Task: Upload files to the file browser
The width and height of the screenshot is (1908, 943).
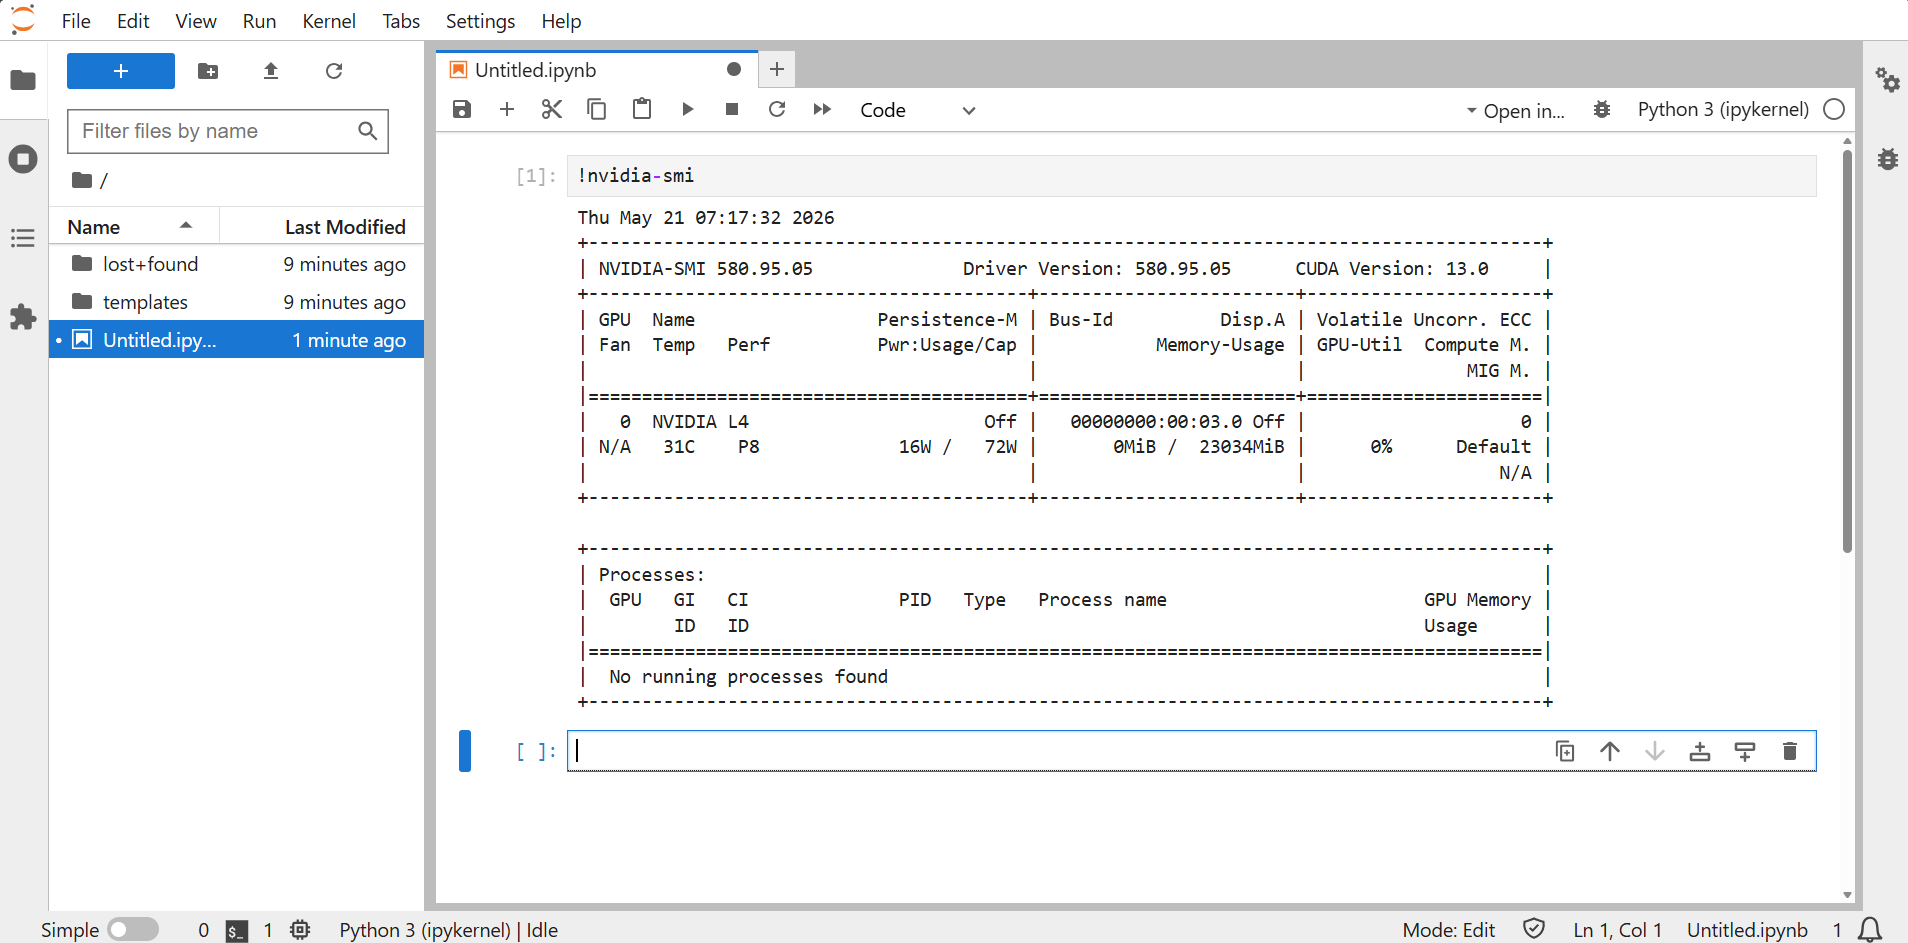Action: [271, 71]
